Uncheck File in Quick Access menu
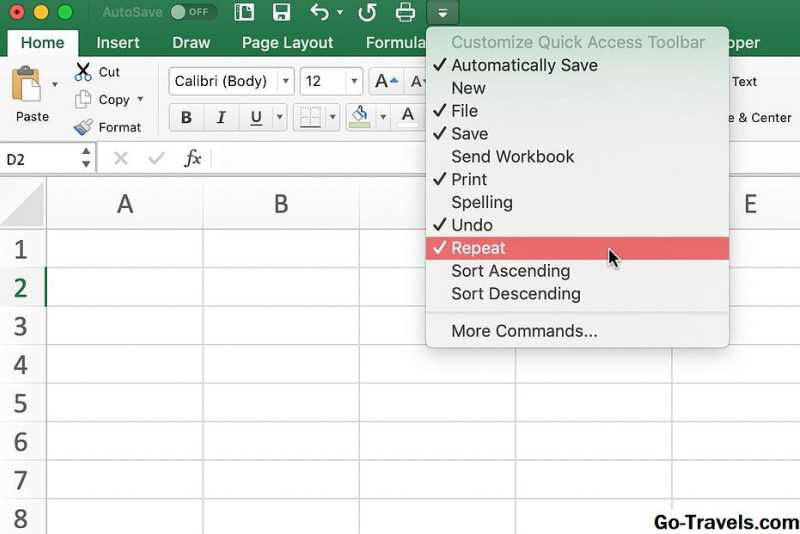The height and width of the screenshot is (534, 800). tap(577, 111)
